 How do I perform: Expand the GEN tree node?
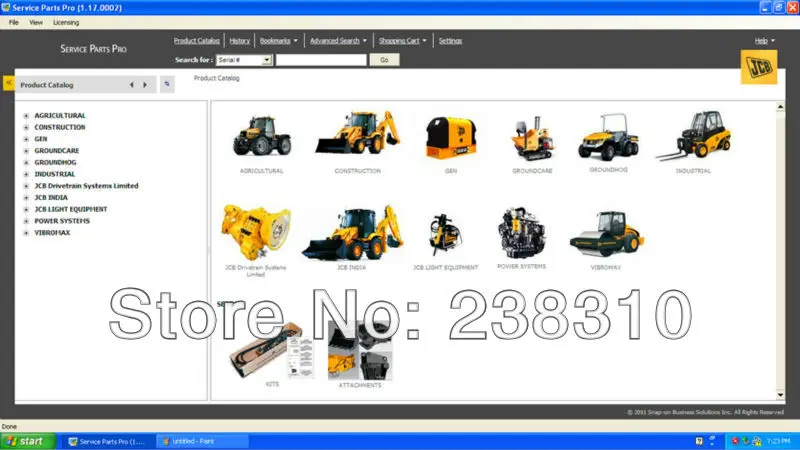pos(26,139)
